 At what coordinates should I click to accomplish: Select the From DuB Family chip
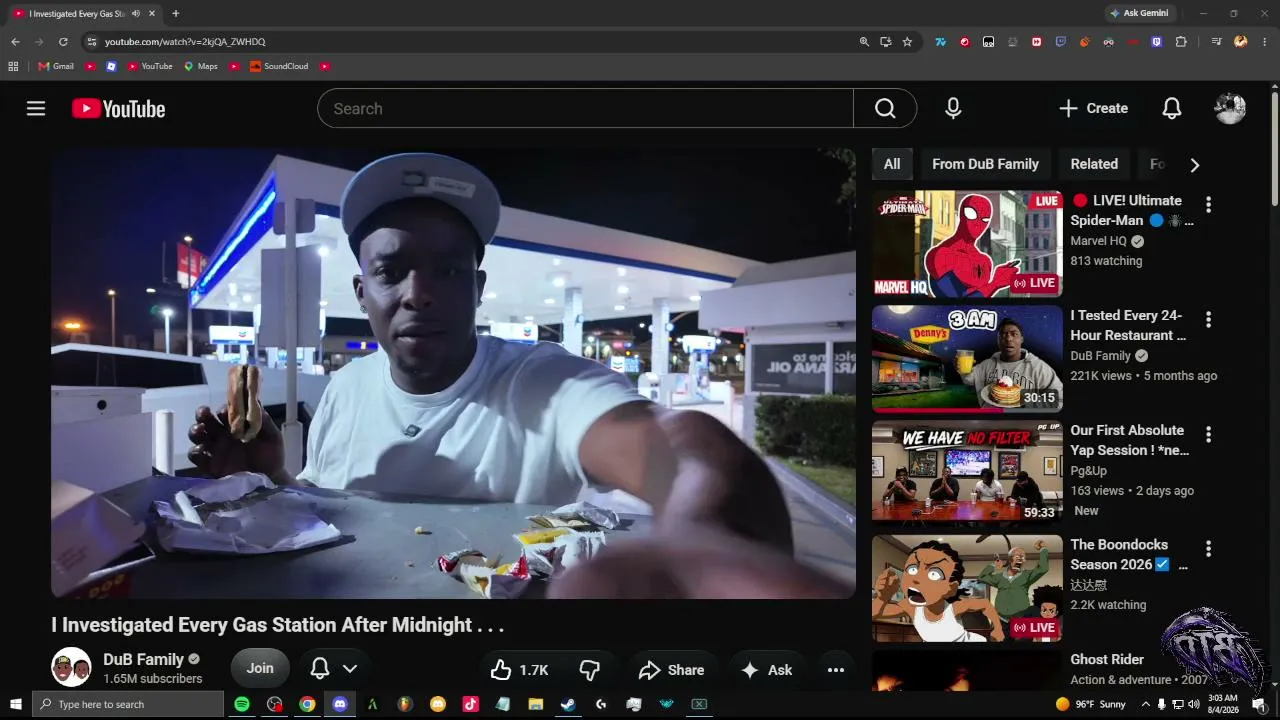[x=985, y=164]
